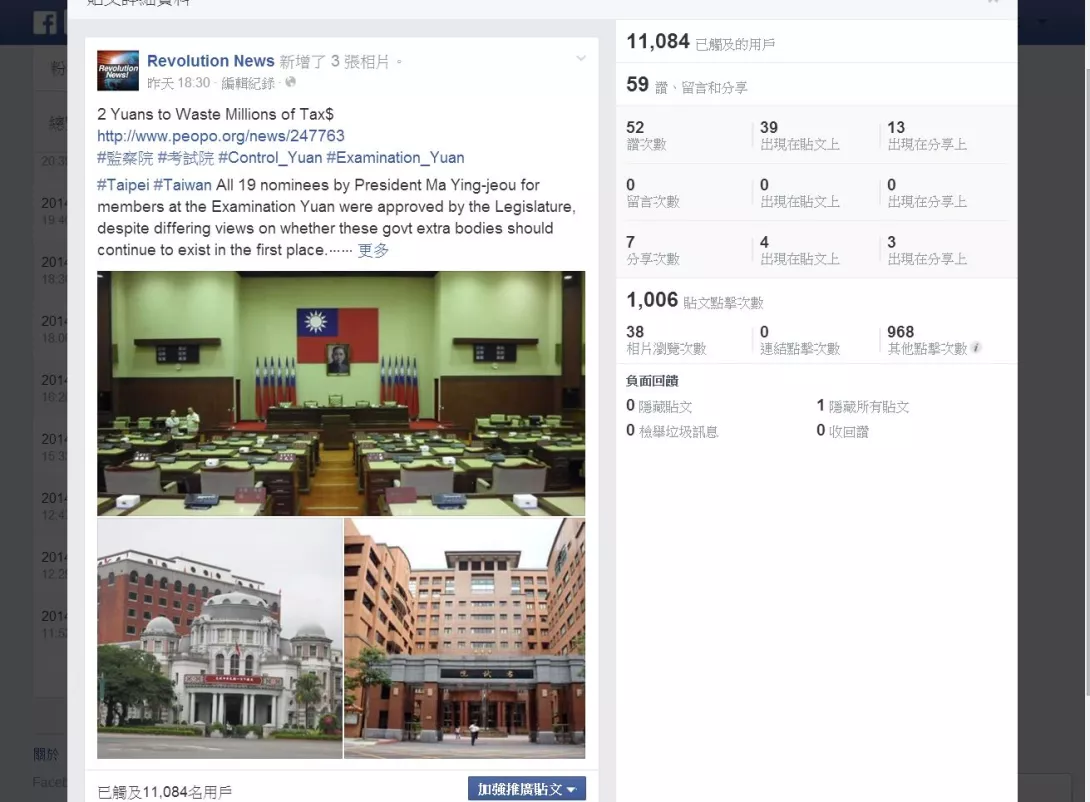Click the 已觸及11,084名用戶 footer text
Image resolution: width=1090 pixels, height=802 pixels.
click(165, 792)
